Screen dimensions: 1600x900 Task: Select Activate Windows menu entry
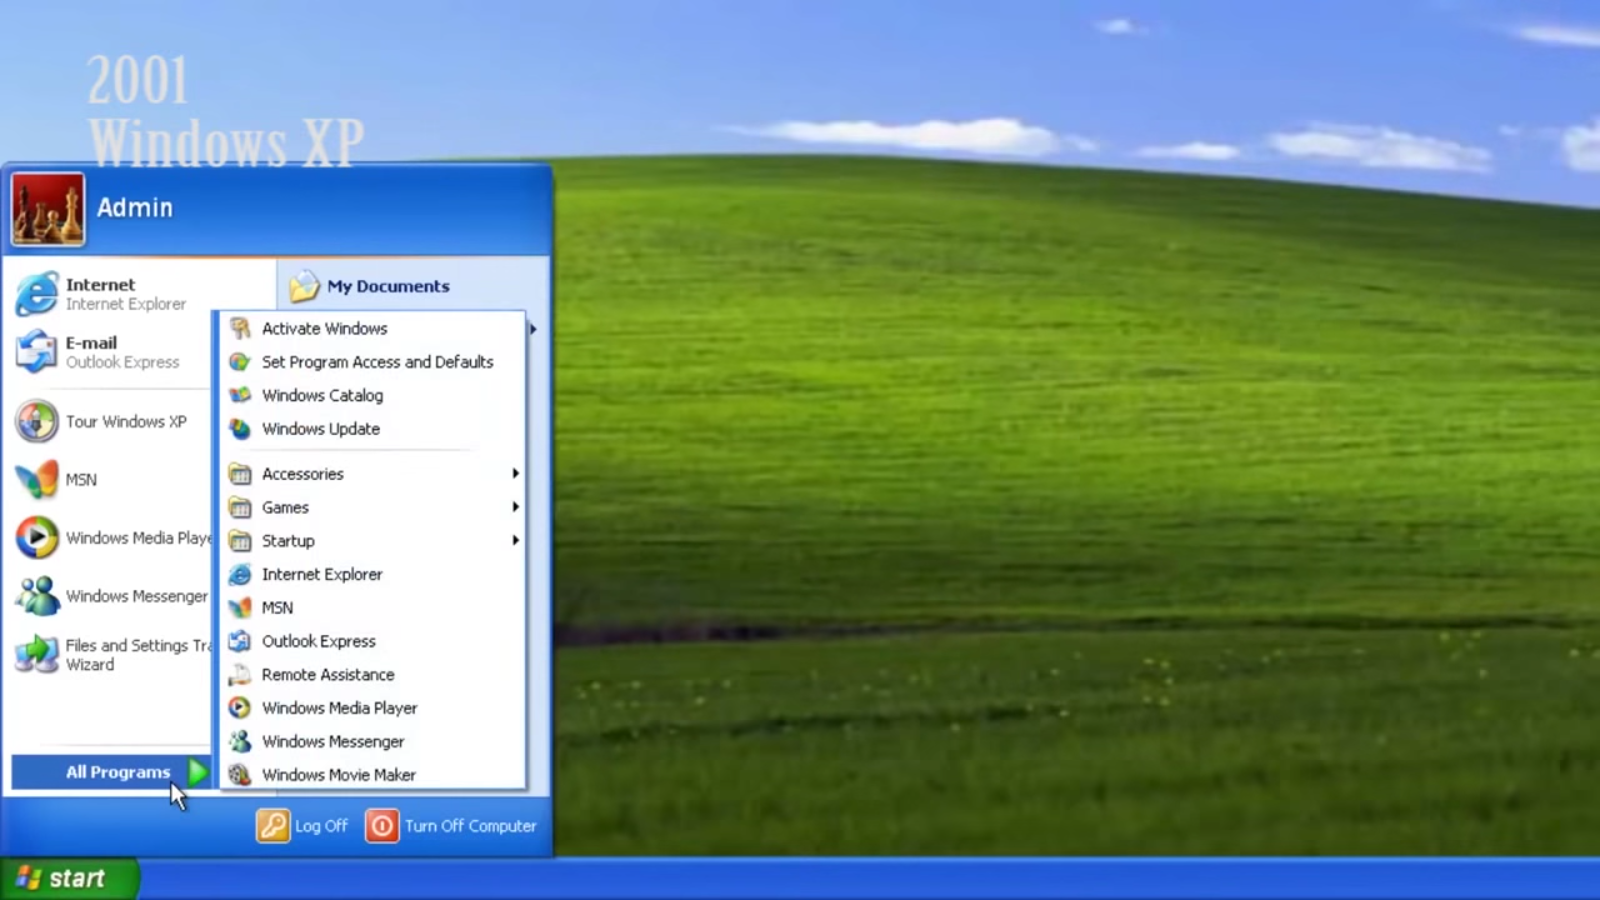tap(372, 328)
